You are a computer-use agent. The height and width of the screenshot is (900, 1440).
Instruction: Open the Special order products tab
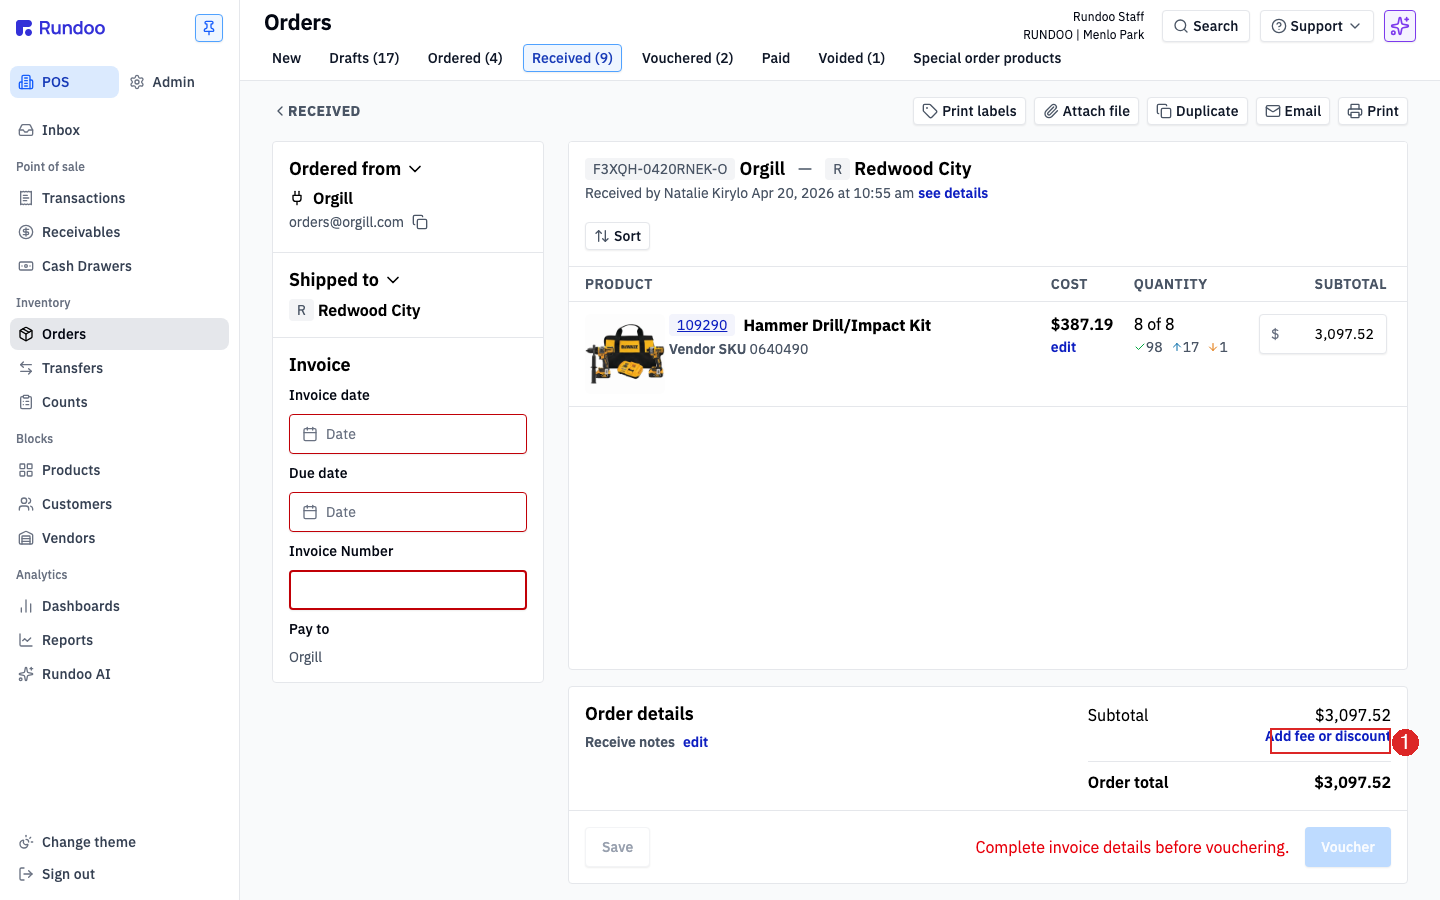coord(987,58)
